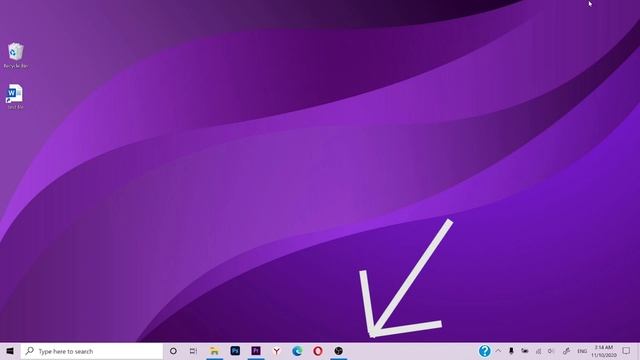Open the Action Center notifications
Screen dimensions: 640x360
click(x=626, y=351)
